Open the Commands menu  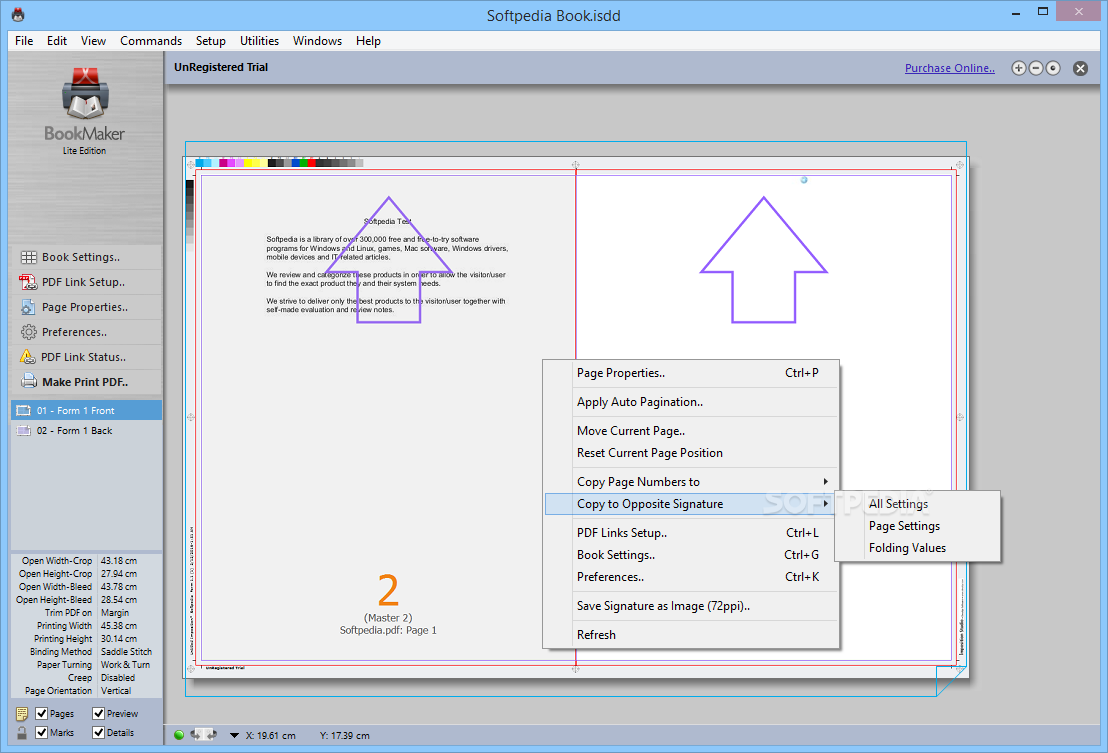click(x=151, y=41)
